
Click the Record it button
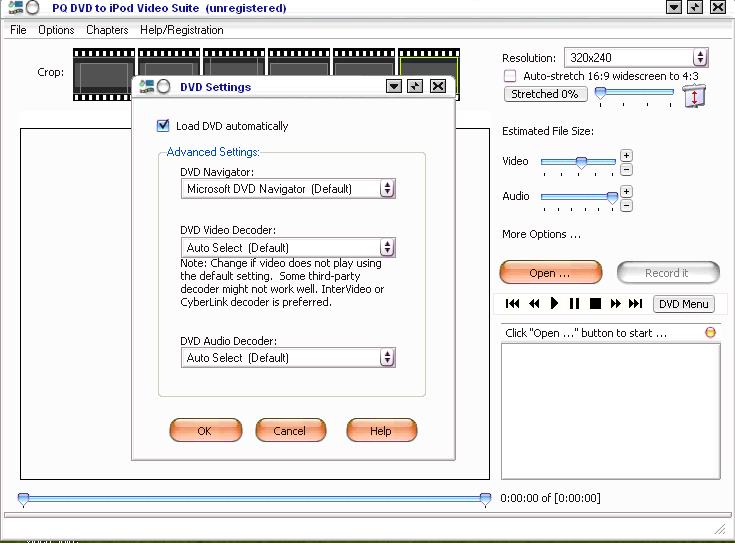tap(668, 272)
